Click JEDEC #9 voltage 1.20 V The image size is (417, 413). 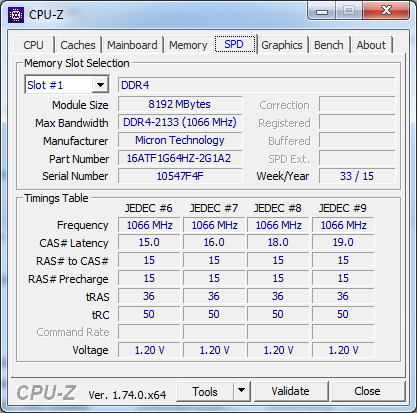click(343, 350)
